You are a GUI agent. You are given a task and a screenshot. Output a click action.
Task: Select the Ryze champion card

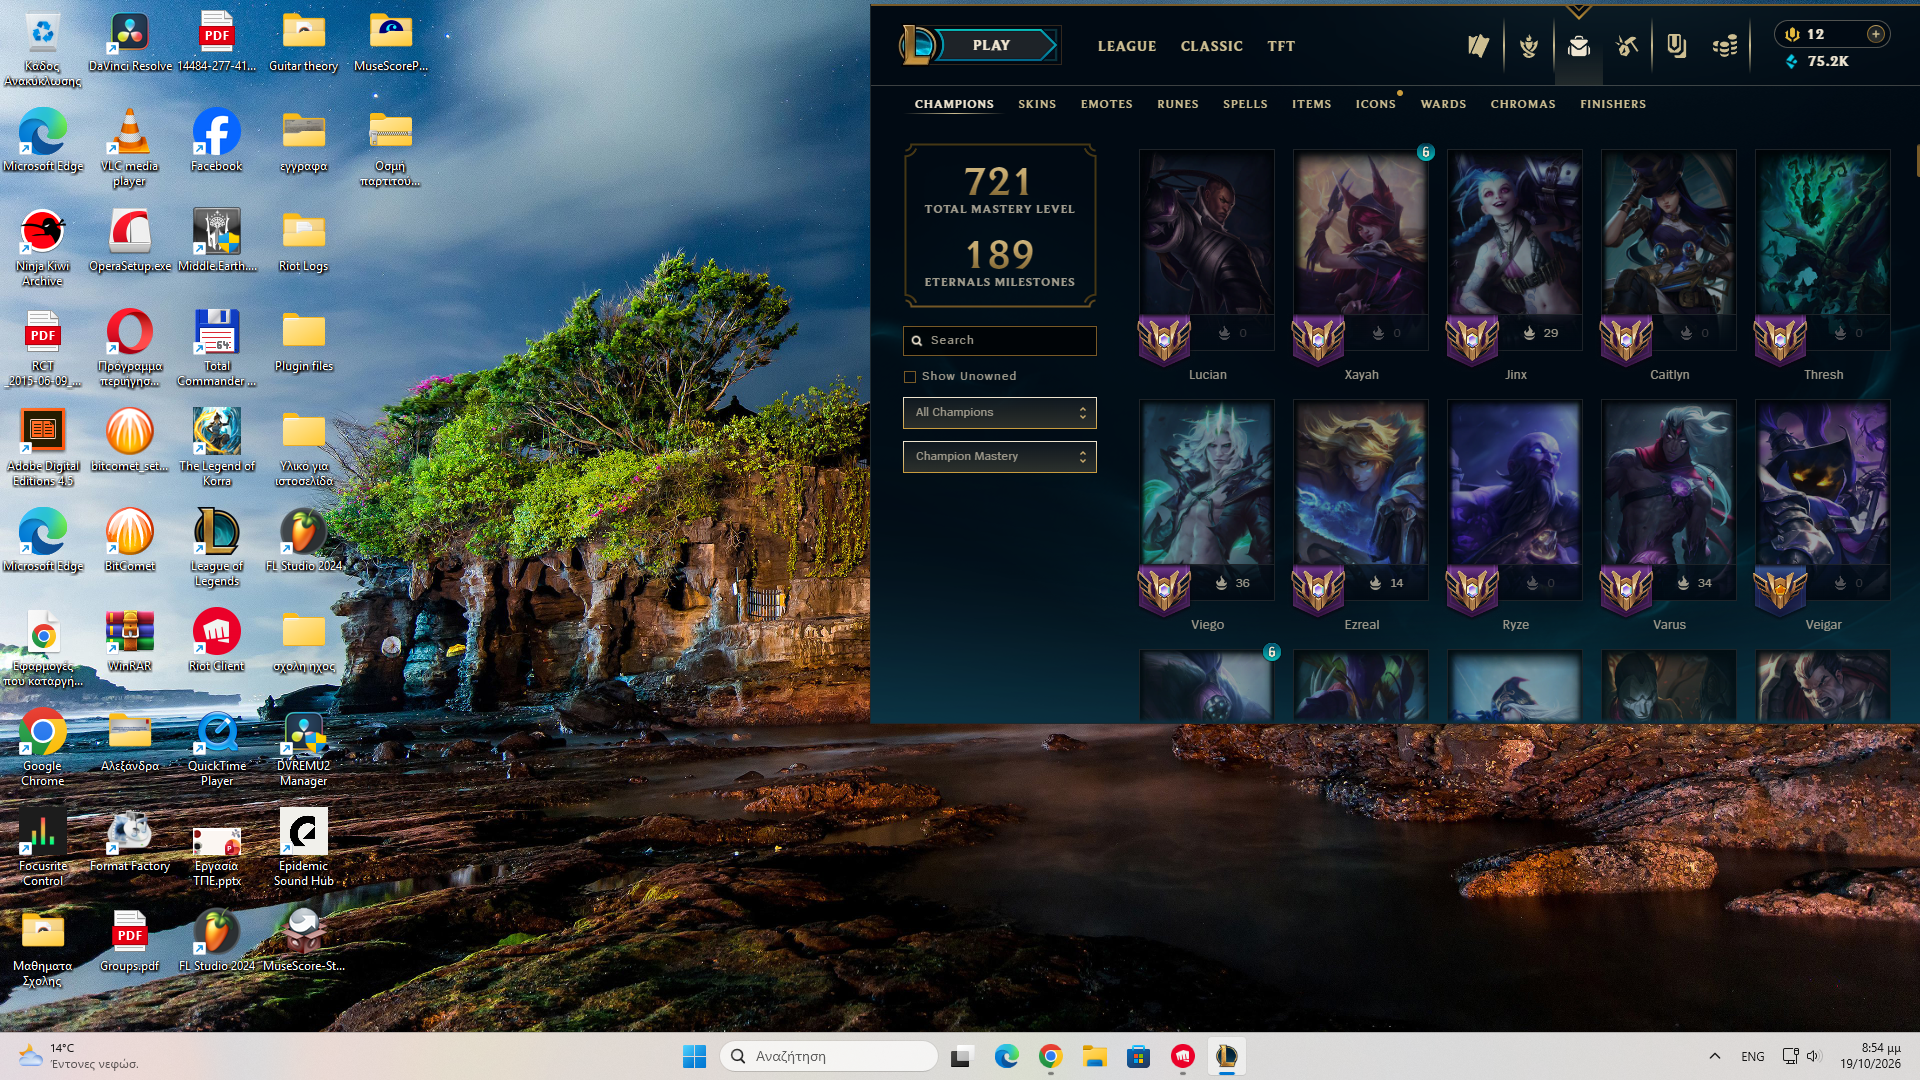[x=1515, y=500]
